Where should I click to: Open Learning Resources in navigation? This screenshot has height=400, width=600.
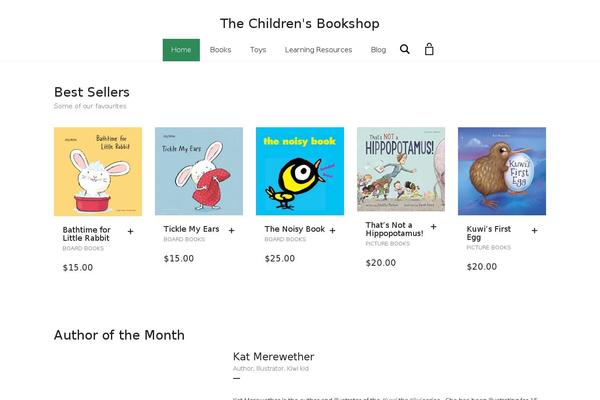pyautogui.click(x=318, y=50)
